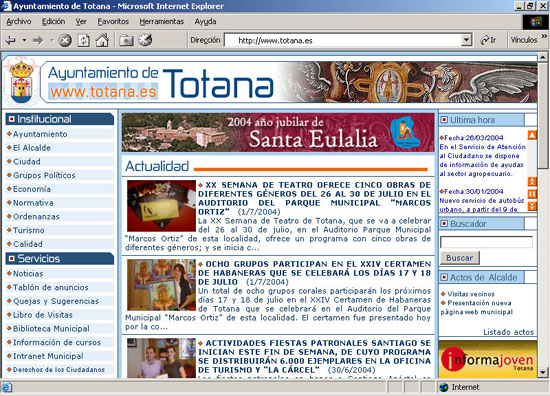The height and width of the screenshot is (396, 550).
Task: Open Intranet Municipal link
Action: pos(48,356)
